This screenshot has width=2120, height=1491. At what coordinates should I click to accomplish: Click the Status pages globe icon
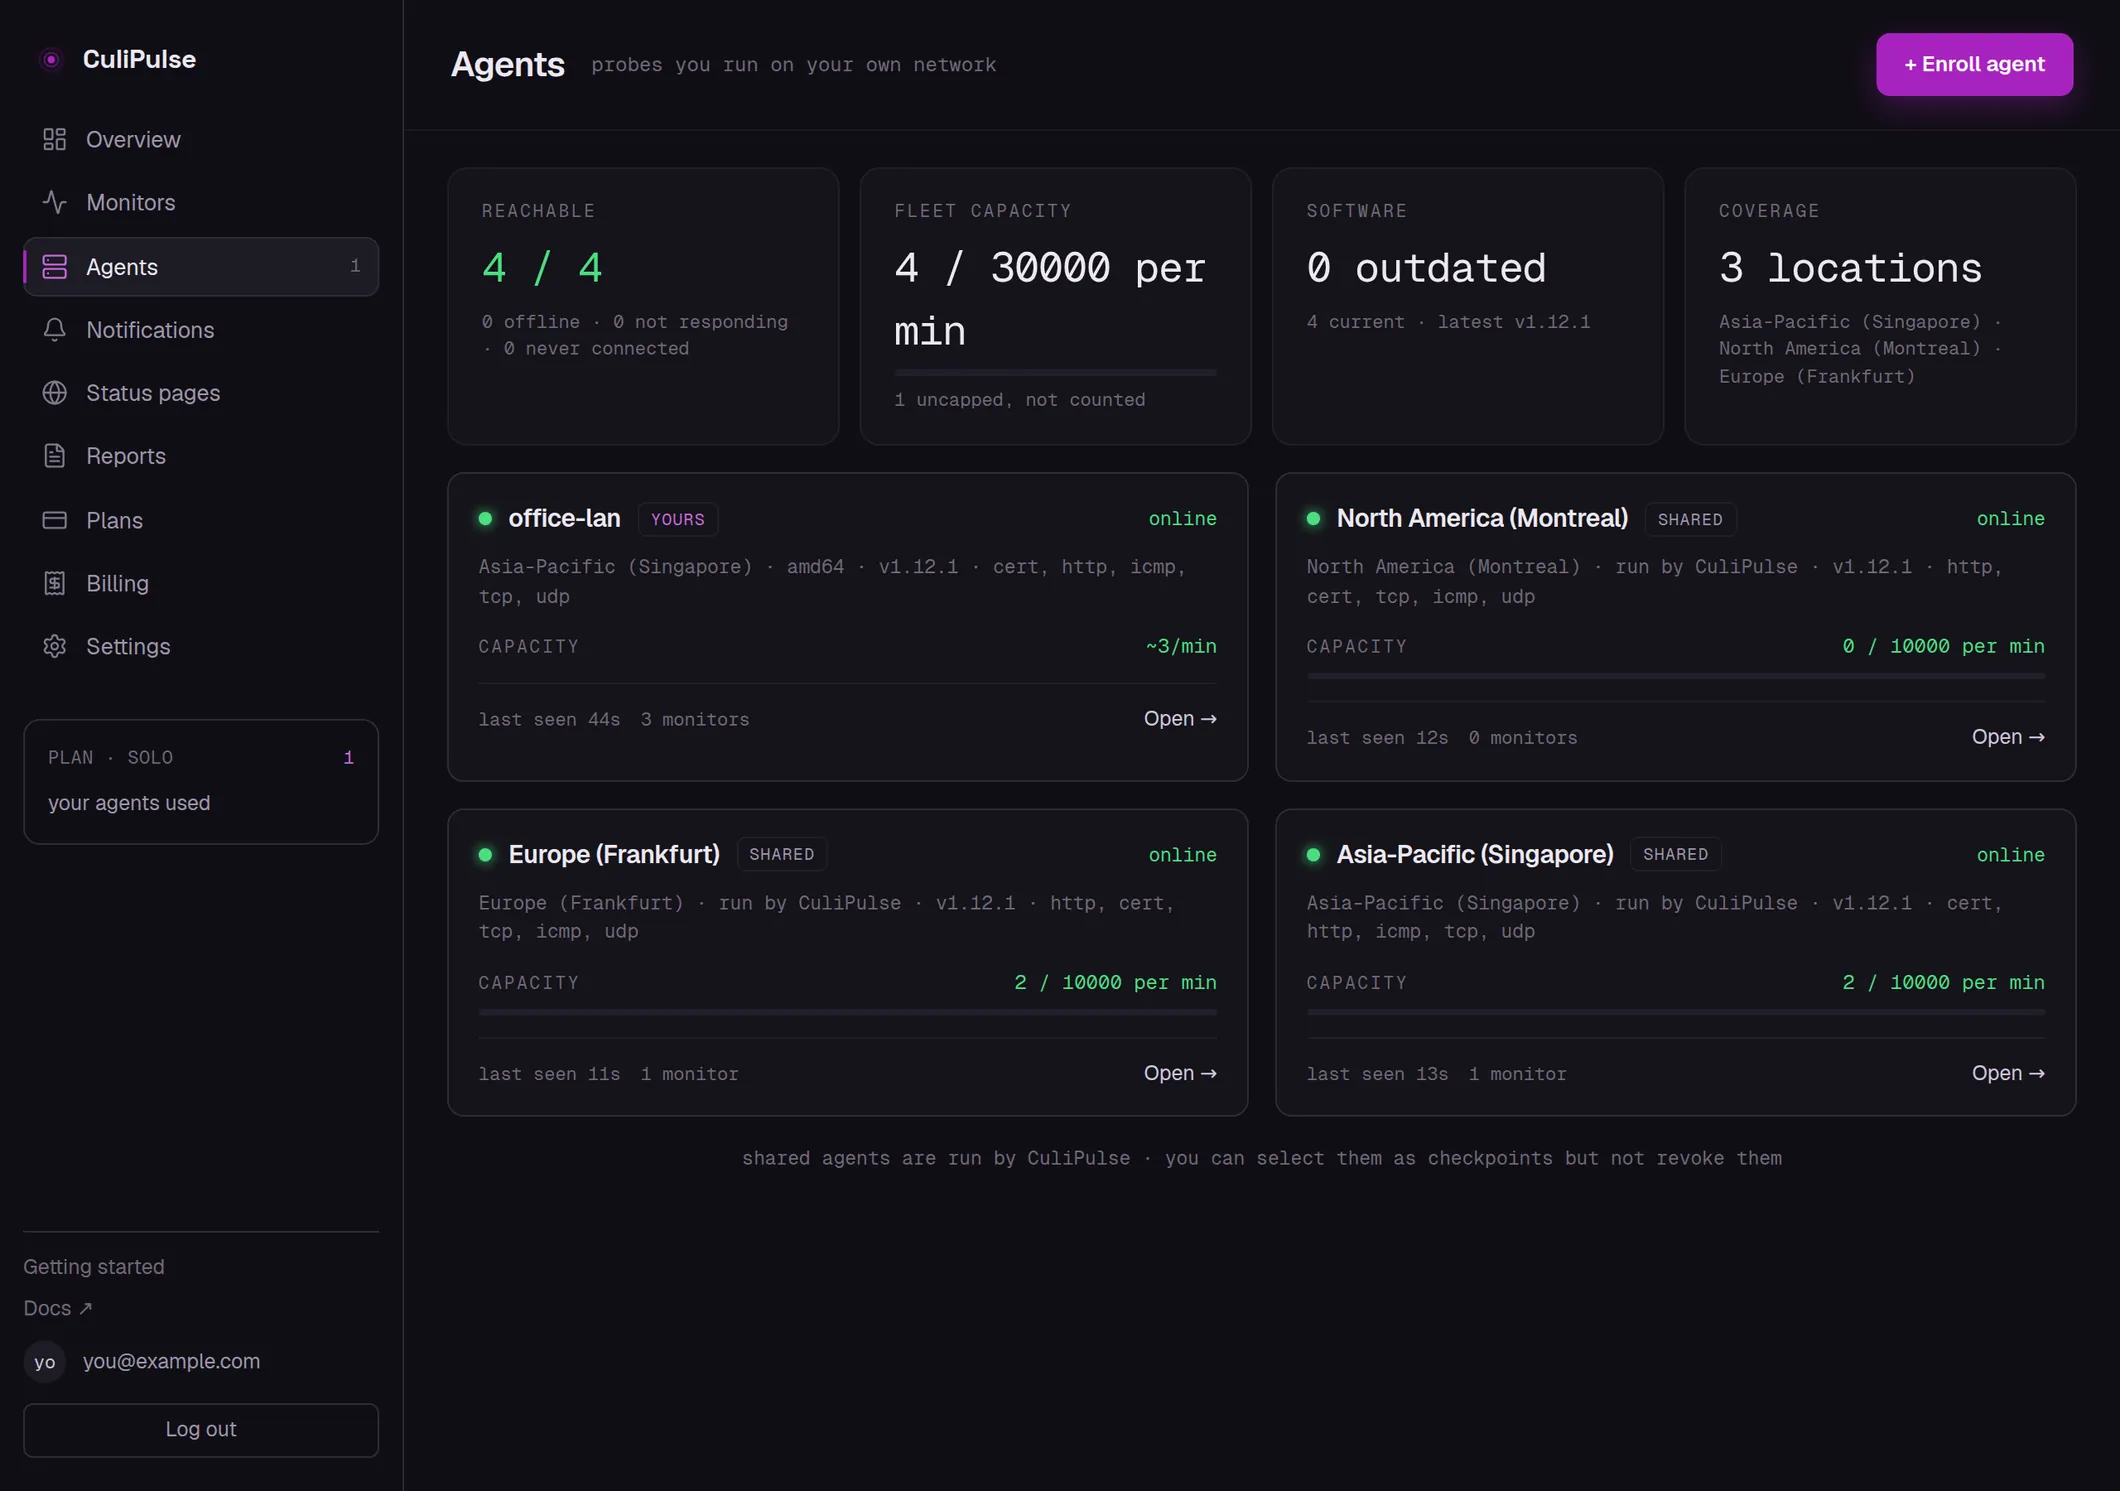55,393
